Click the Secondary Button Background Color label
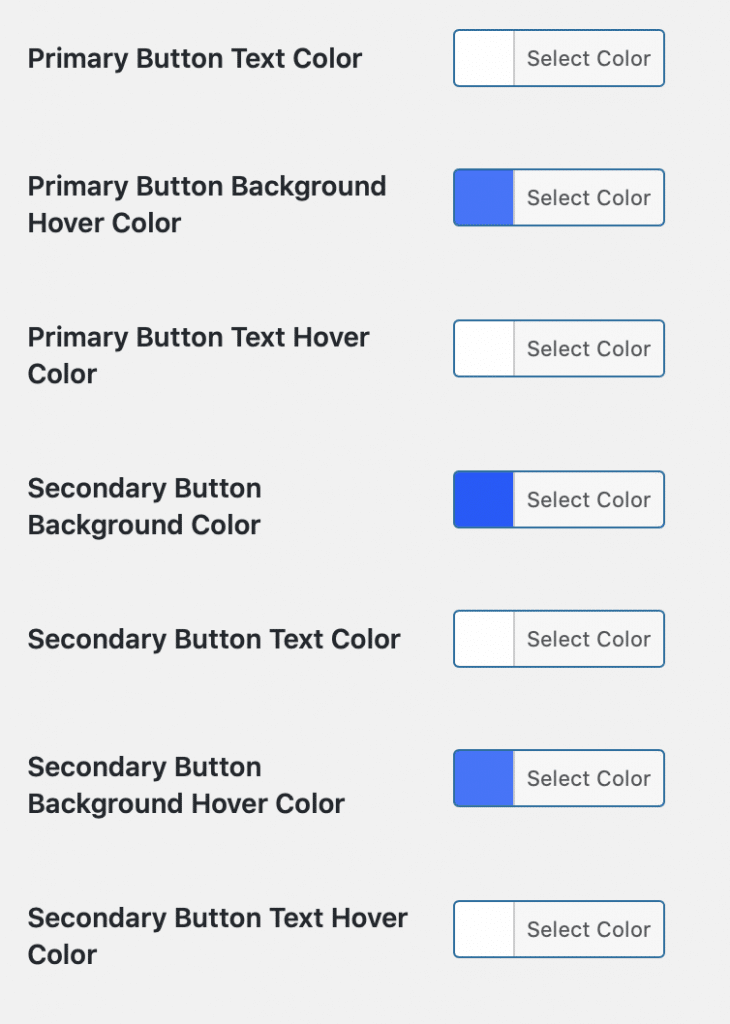Image resolution: width=730 pixels, height=1024 pixels. 144,507
